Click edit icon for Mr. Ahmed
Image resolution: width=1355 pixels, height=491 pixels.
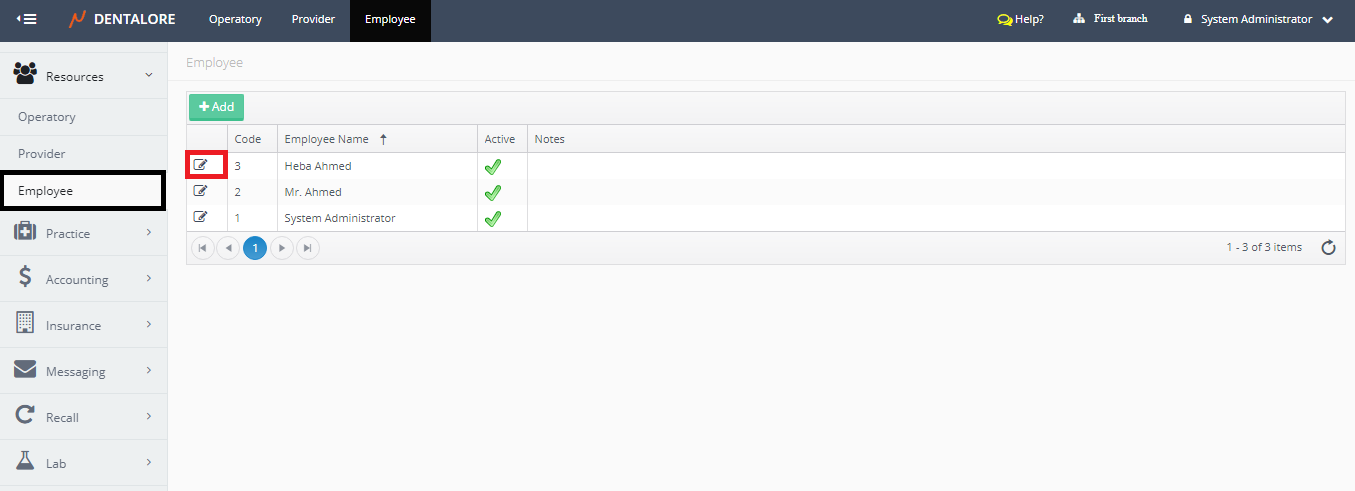pyautogui.click(x=200, y=191)
